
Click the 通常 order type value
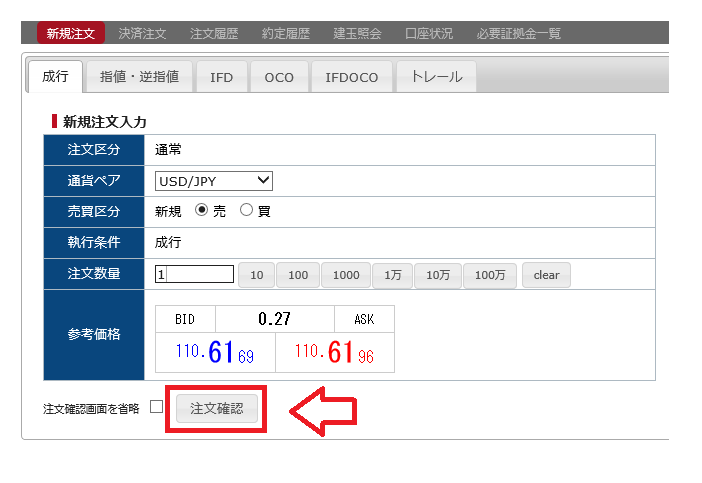click(168, 150)
